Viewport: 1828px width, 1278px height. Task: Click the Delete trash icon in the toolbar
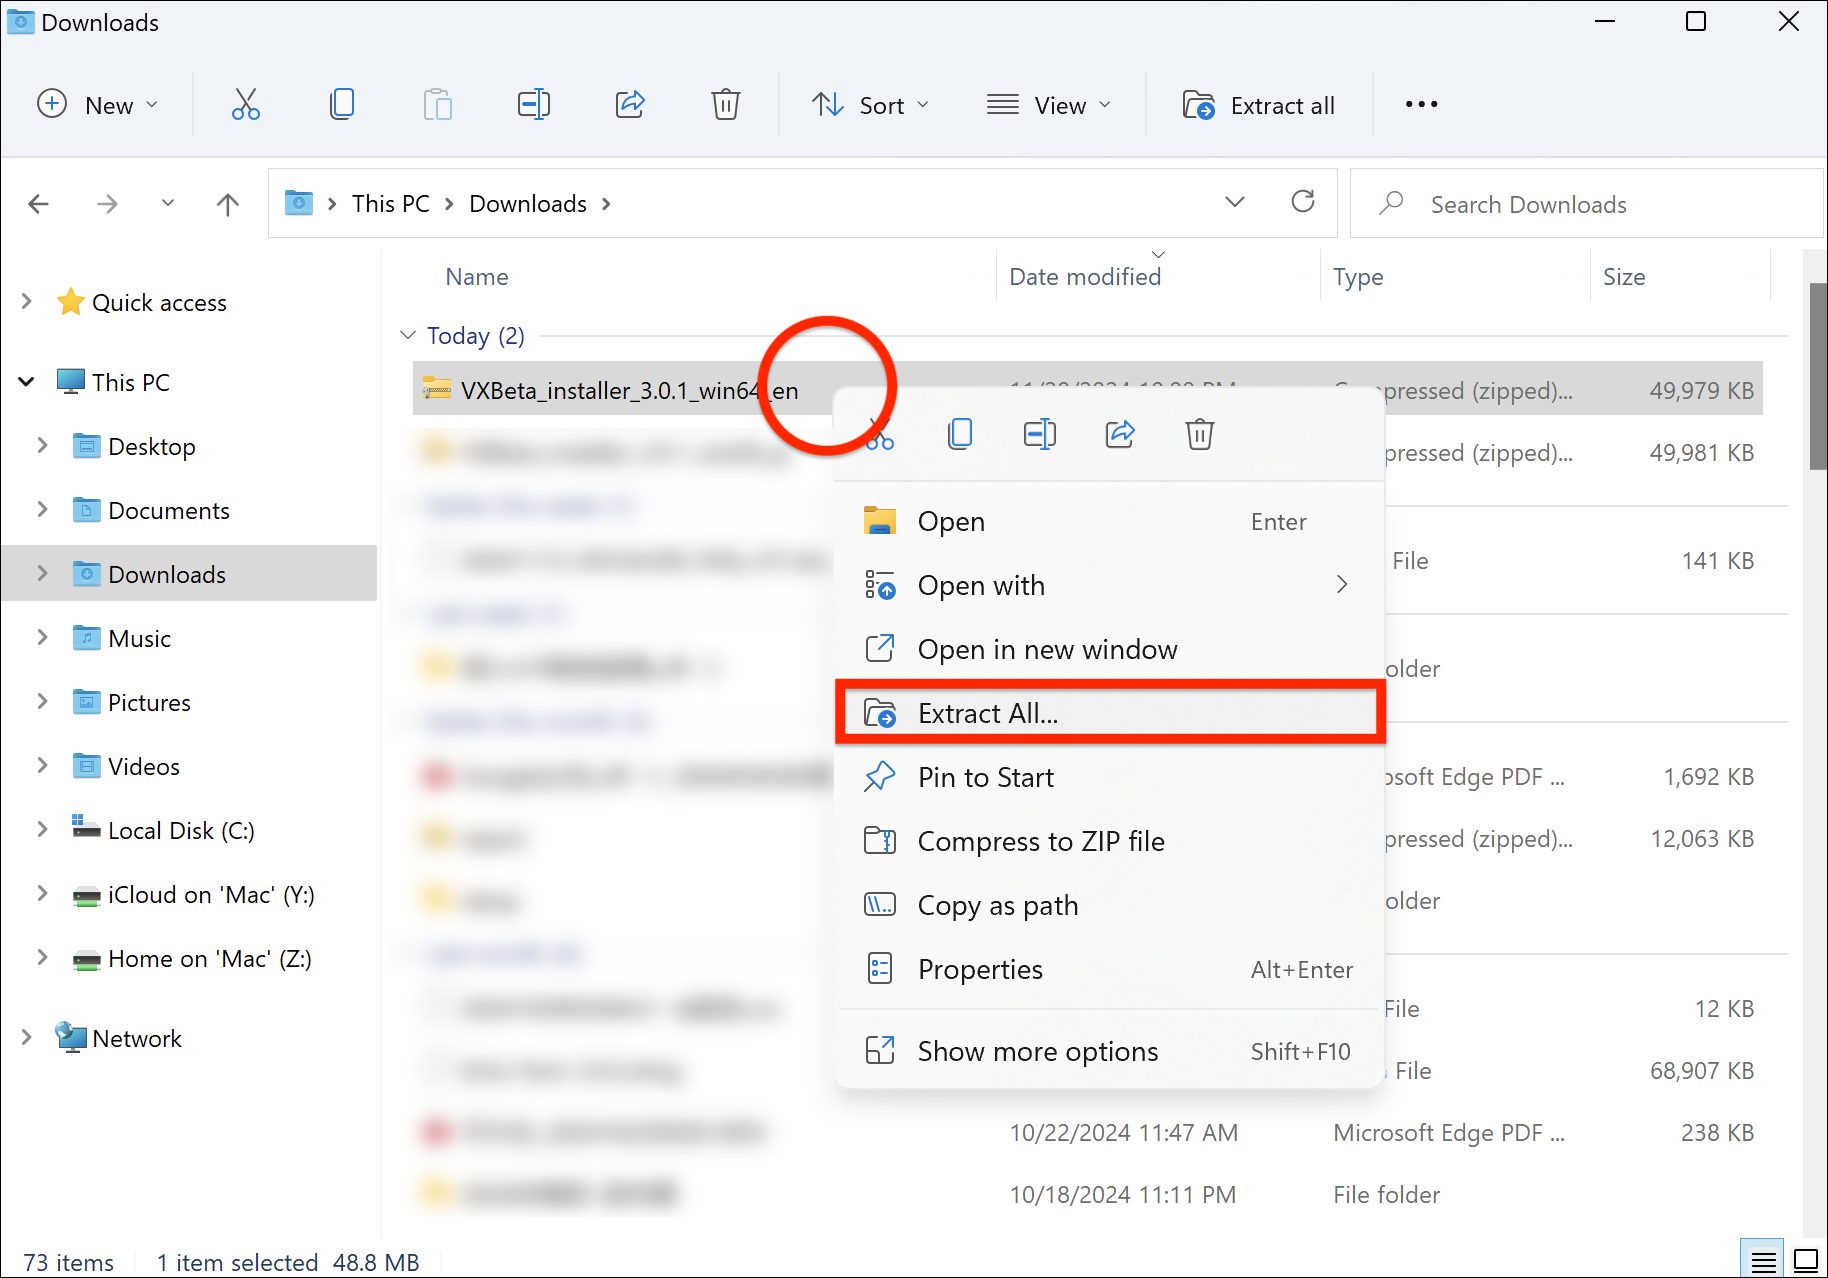pyautogui.click(x=725, y=104)
